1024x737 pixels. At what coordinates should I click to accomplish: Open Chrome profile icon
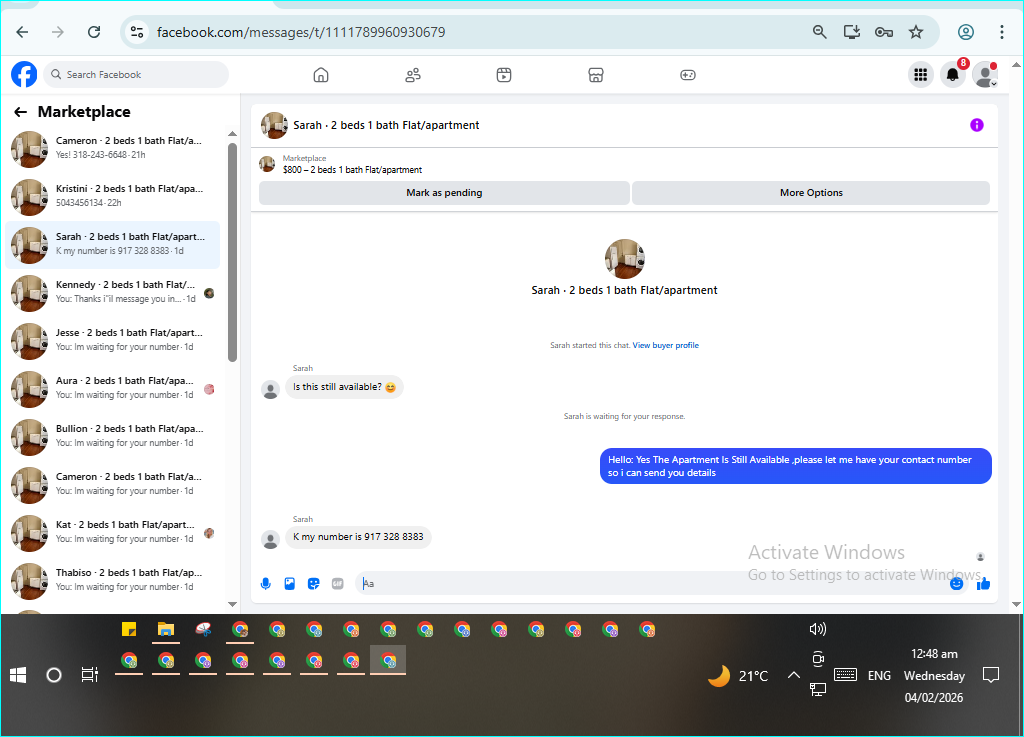click(966, 32)
